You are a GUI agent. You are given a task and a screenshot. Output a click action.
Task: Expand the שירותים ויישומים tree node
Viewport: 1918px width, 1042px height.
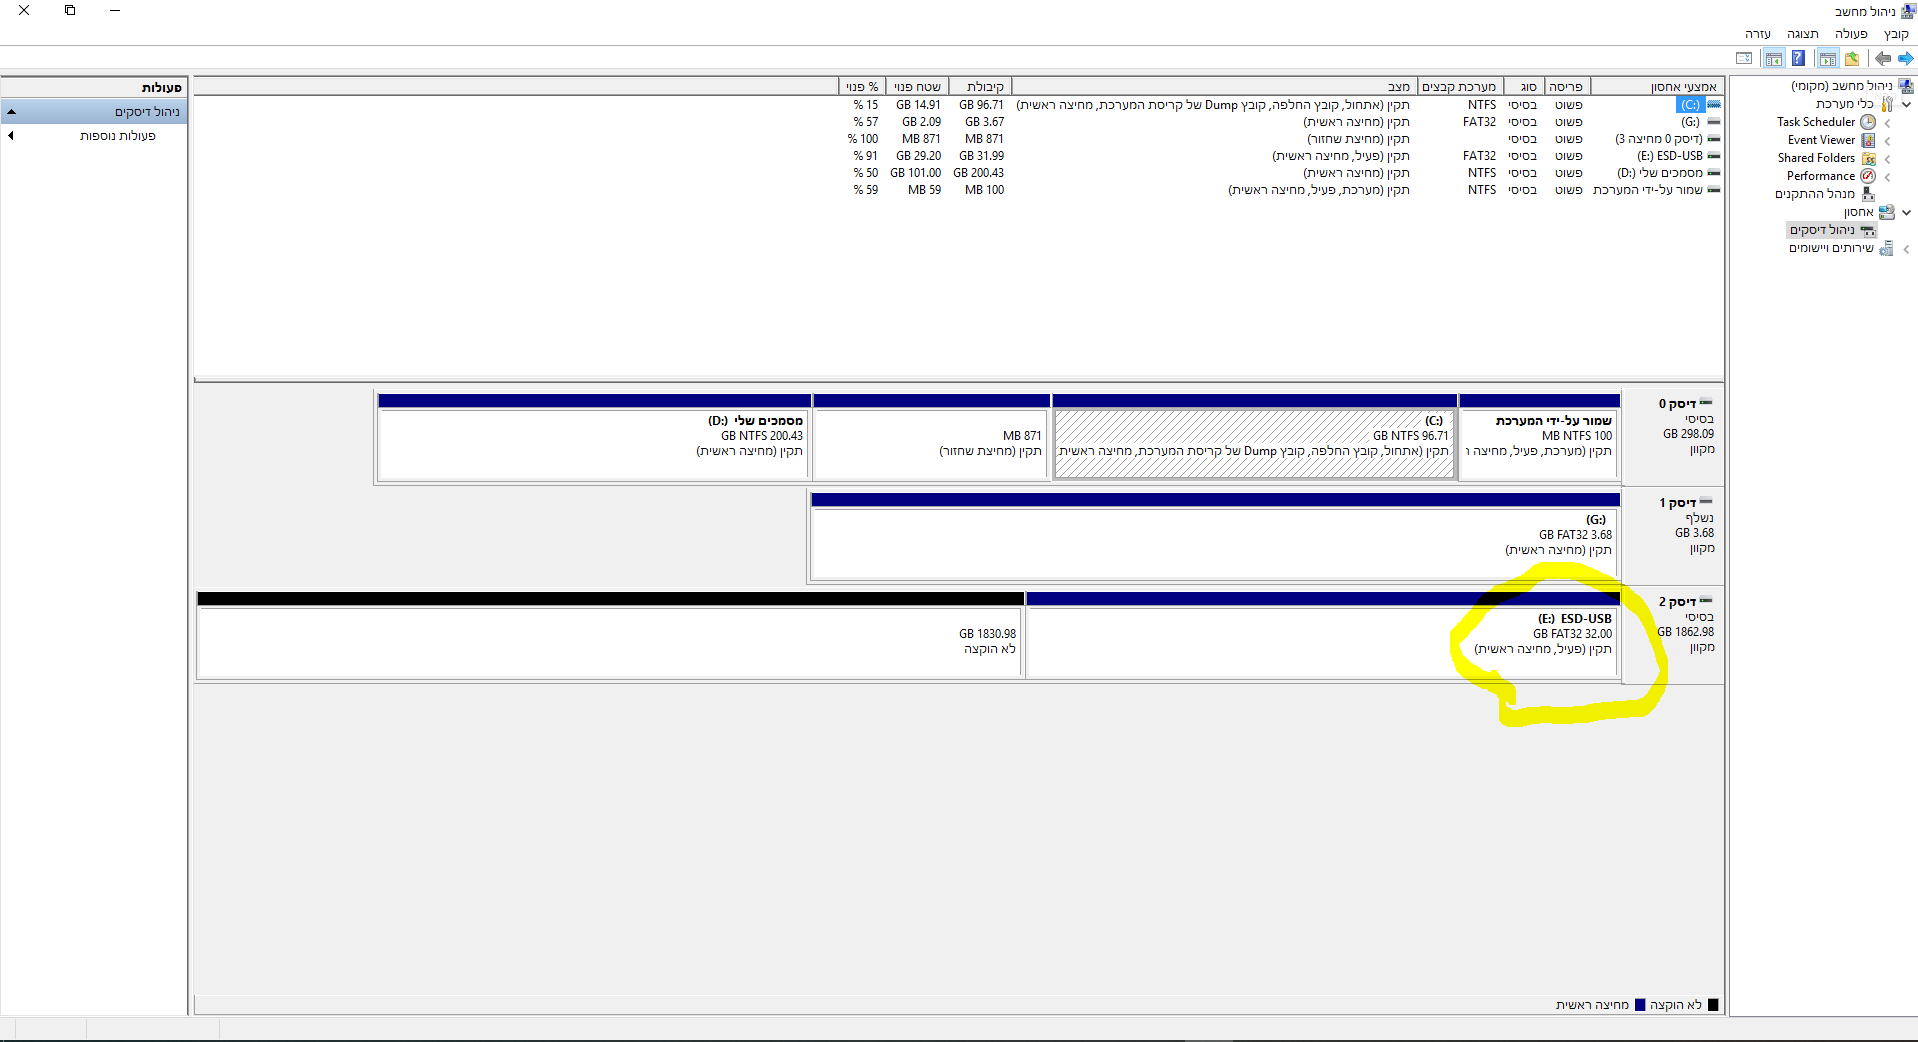coord(1907,249)
